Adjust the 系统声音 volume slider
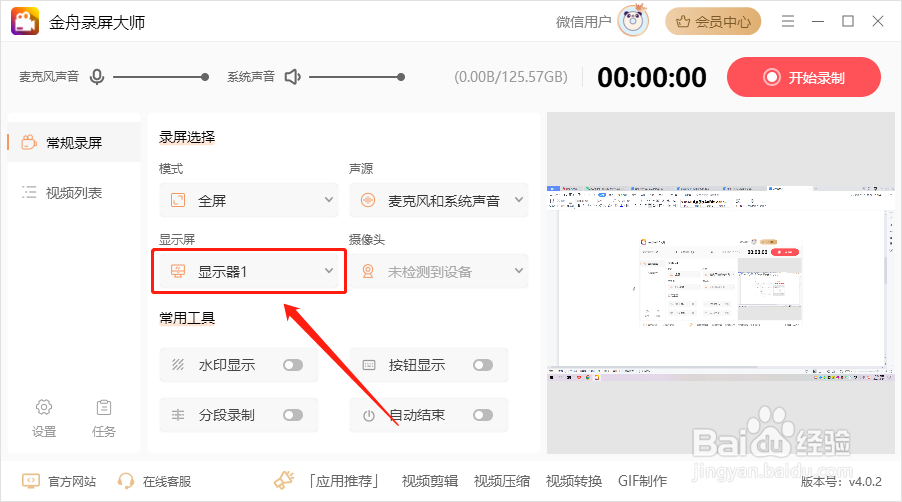The height and width of the screenshot is (502, 902). pos(357,77)
